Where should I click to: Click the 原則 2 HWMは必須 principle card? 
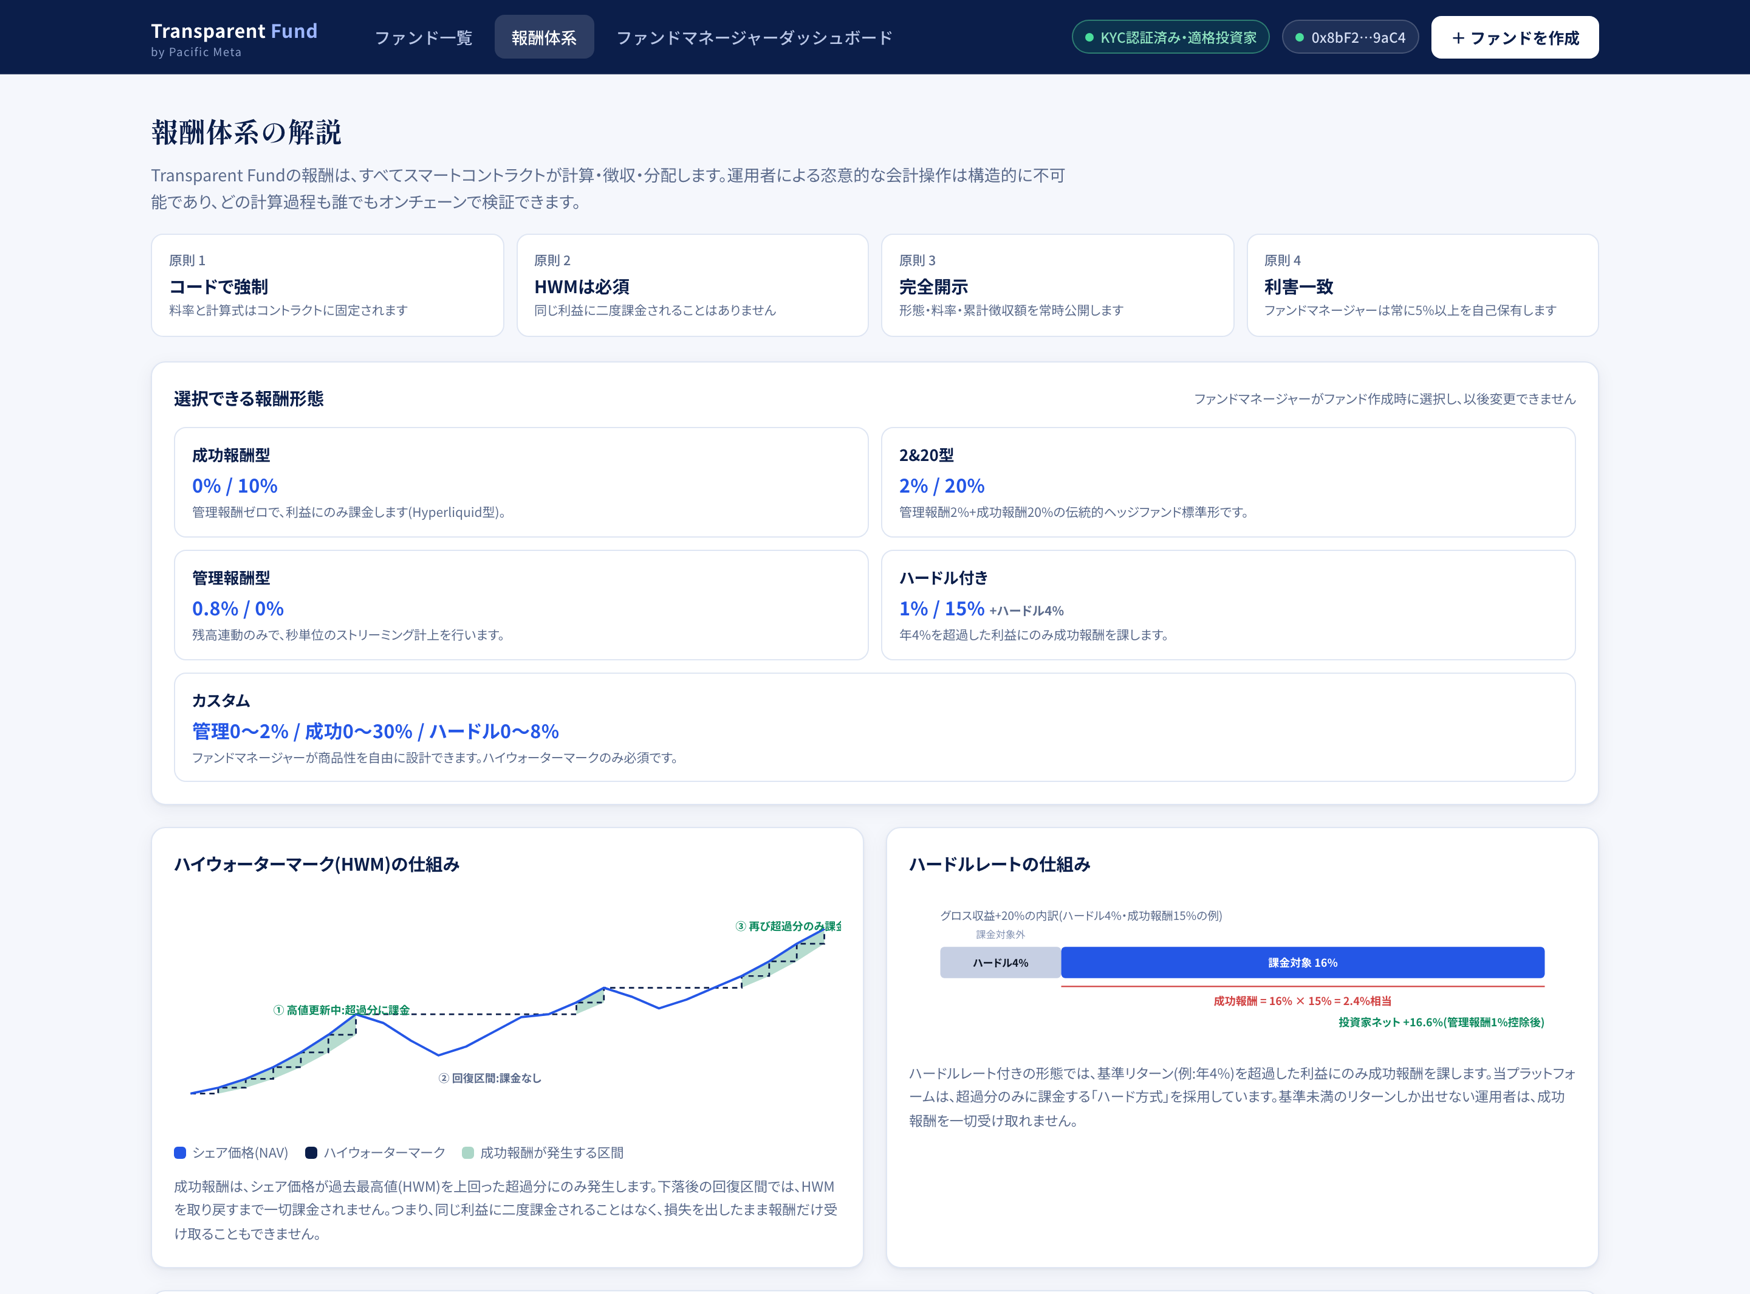692,286
